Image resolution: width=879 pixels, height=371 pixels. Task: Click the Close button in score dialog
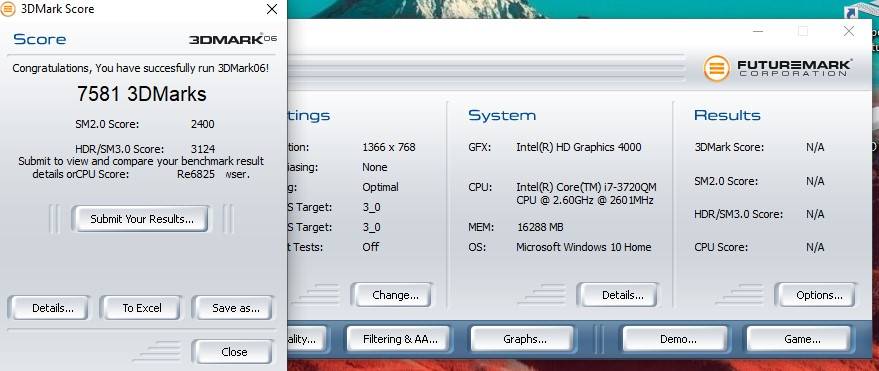point(234,352)
